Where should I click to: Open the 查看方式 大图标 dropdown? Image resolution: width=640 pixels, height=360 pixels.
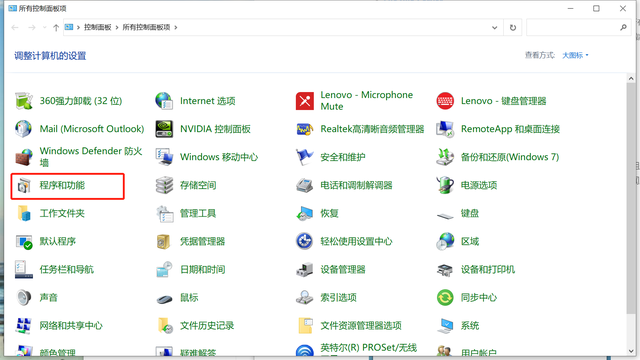(576, 55)
